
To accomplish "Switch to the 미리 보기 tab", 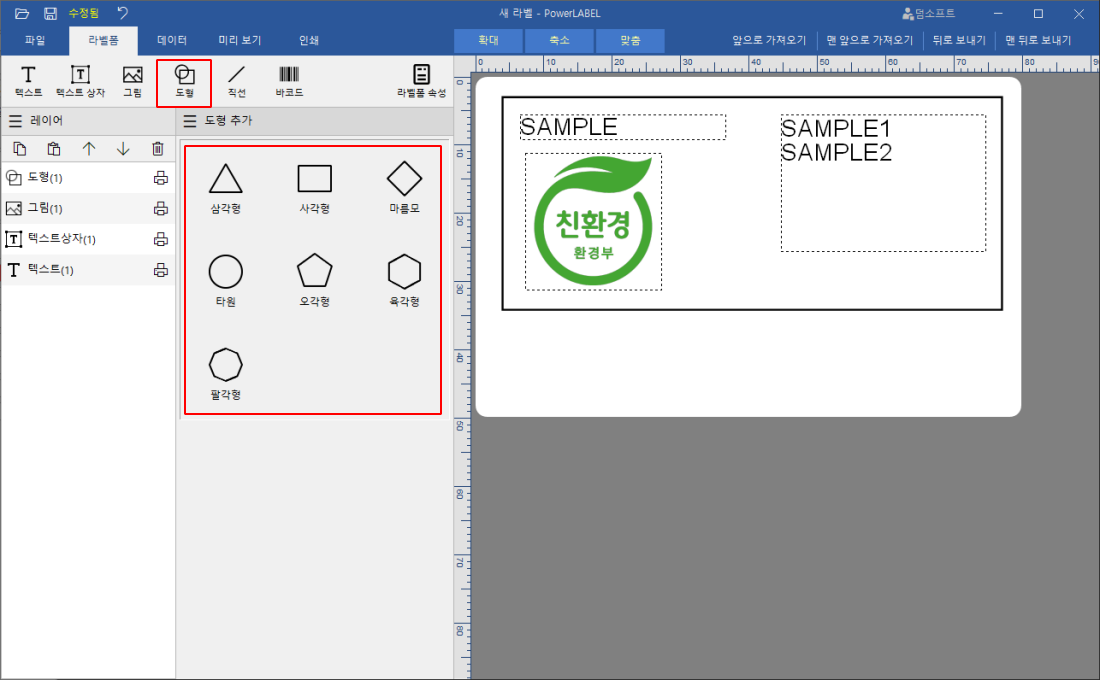I will pos(240,41).
